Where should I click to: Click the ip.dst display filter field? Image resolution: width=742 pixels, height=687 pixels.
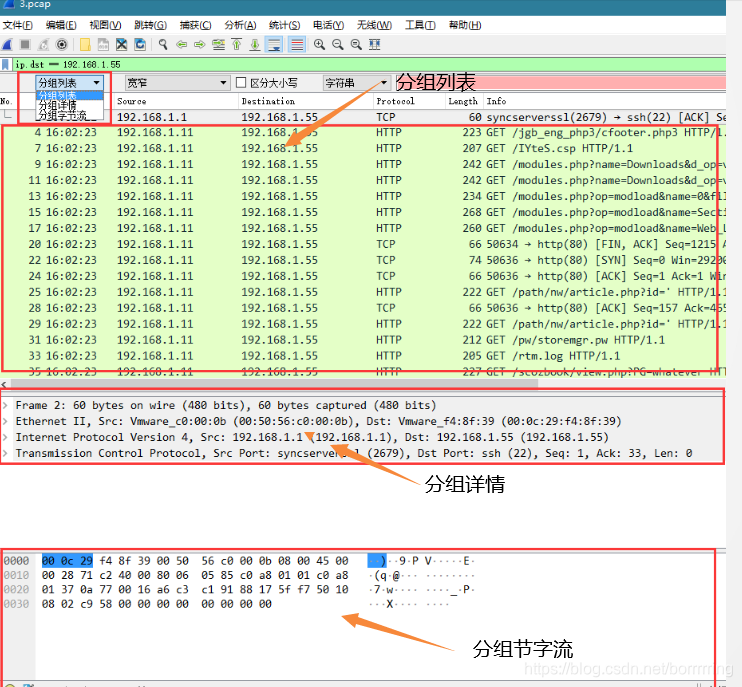369,64
